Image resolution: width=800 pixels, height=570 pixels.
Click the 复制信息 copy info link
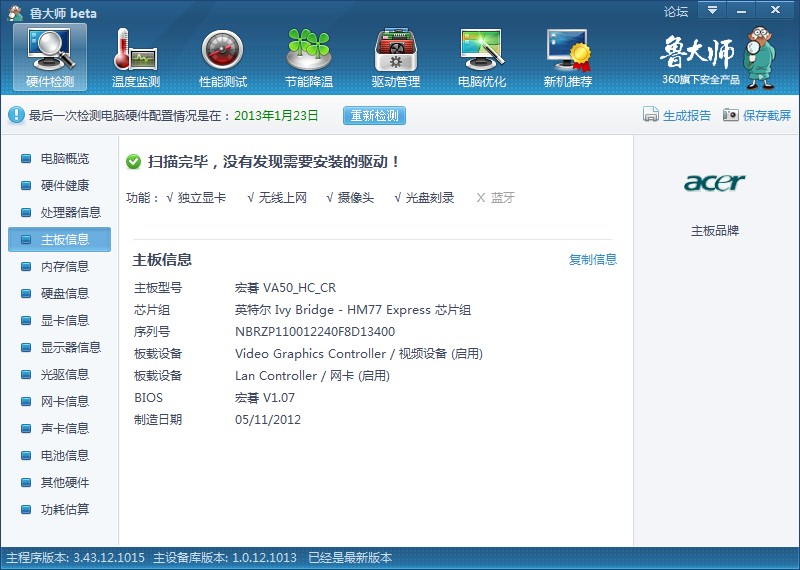(592, 260)
